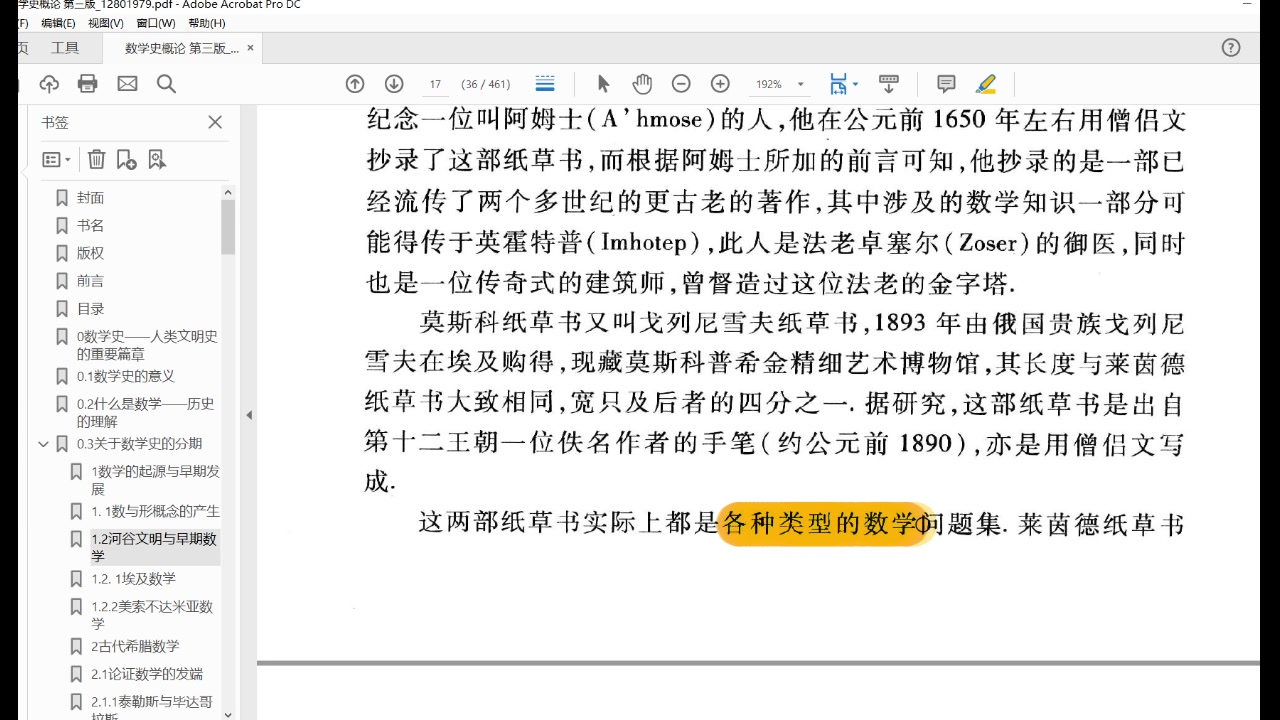Select the 数学史概论 第三版 document tab

[x=181, y=48]
